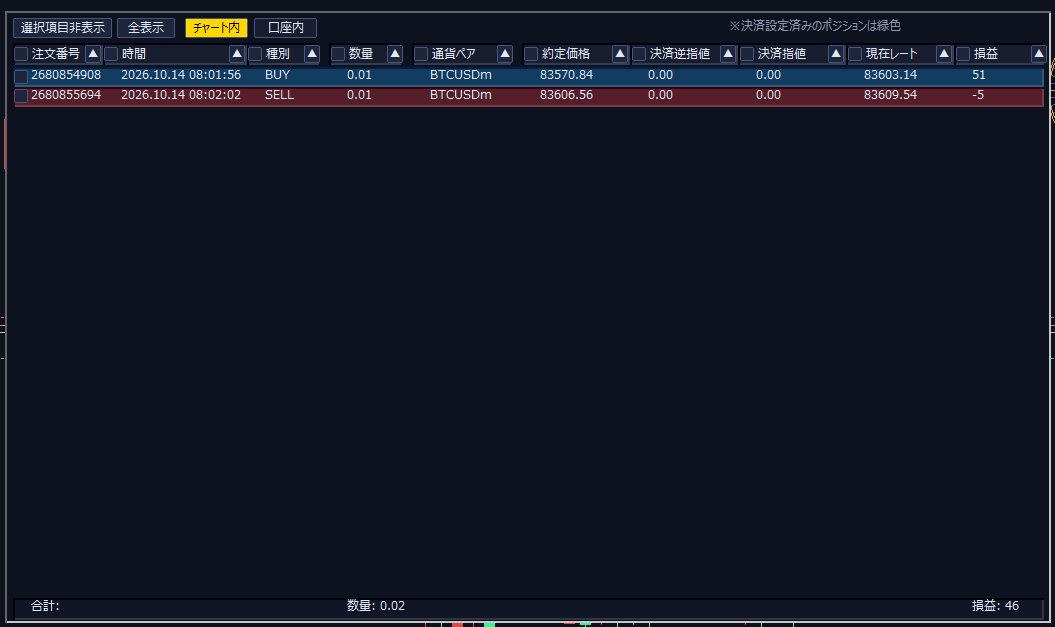The width and height of the screenshot is (1055, 627).
Task: Check the box for order 2680855694
Action: pyautogui.click(x=22, y=96)
